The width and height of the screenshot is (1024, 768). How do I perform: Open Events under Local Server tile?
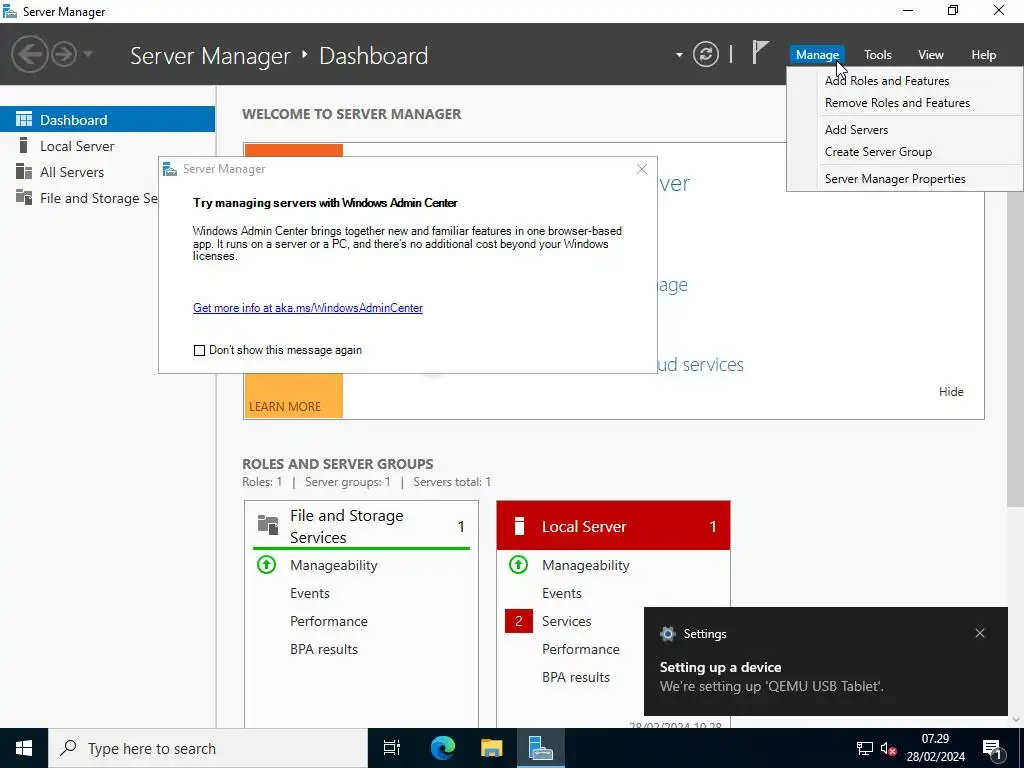562,593
